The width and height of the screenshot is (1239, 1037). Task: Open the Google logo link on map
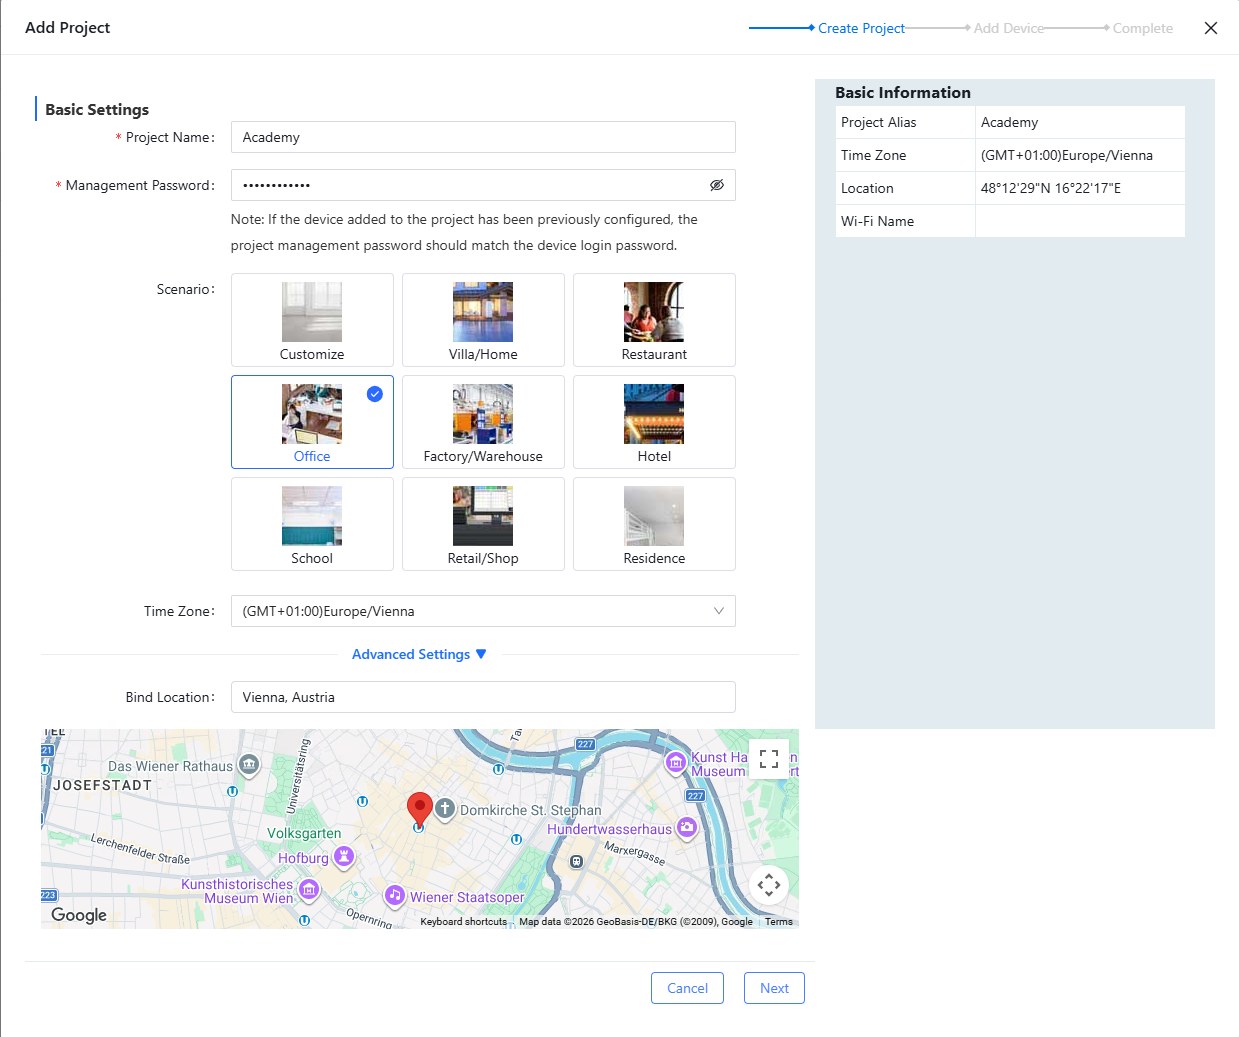pyautogui.click(x=79, y=915)
